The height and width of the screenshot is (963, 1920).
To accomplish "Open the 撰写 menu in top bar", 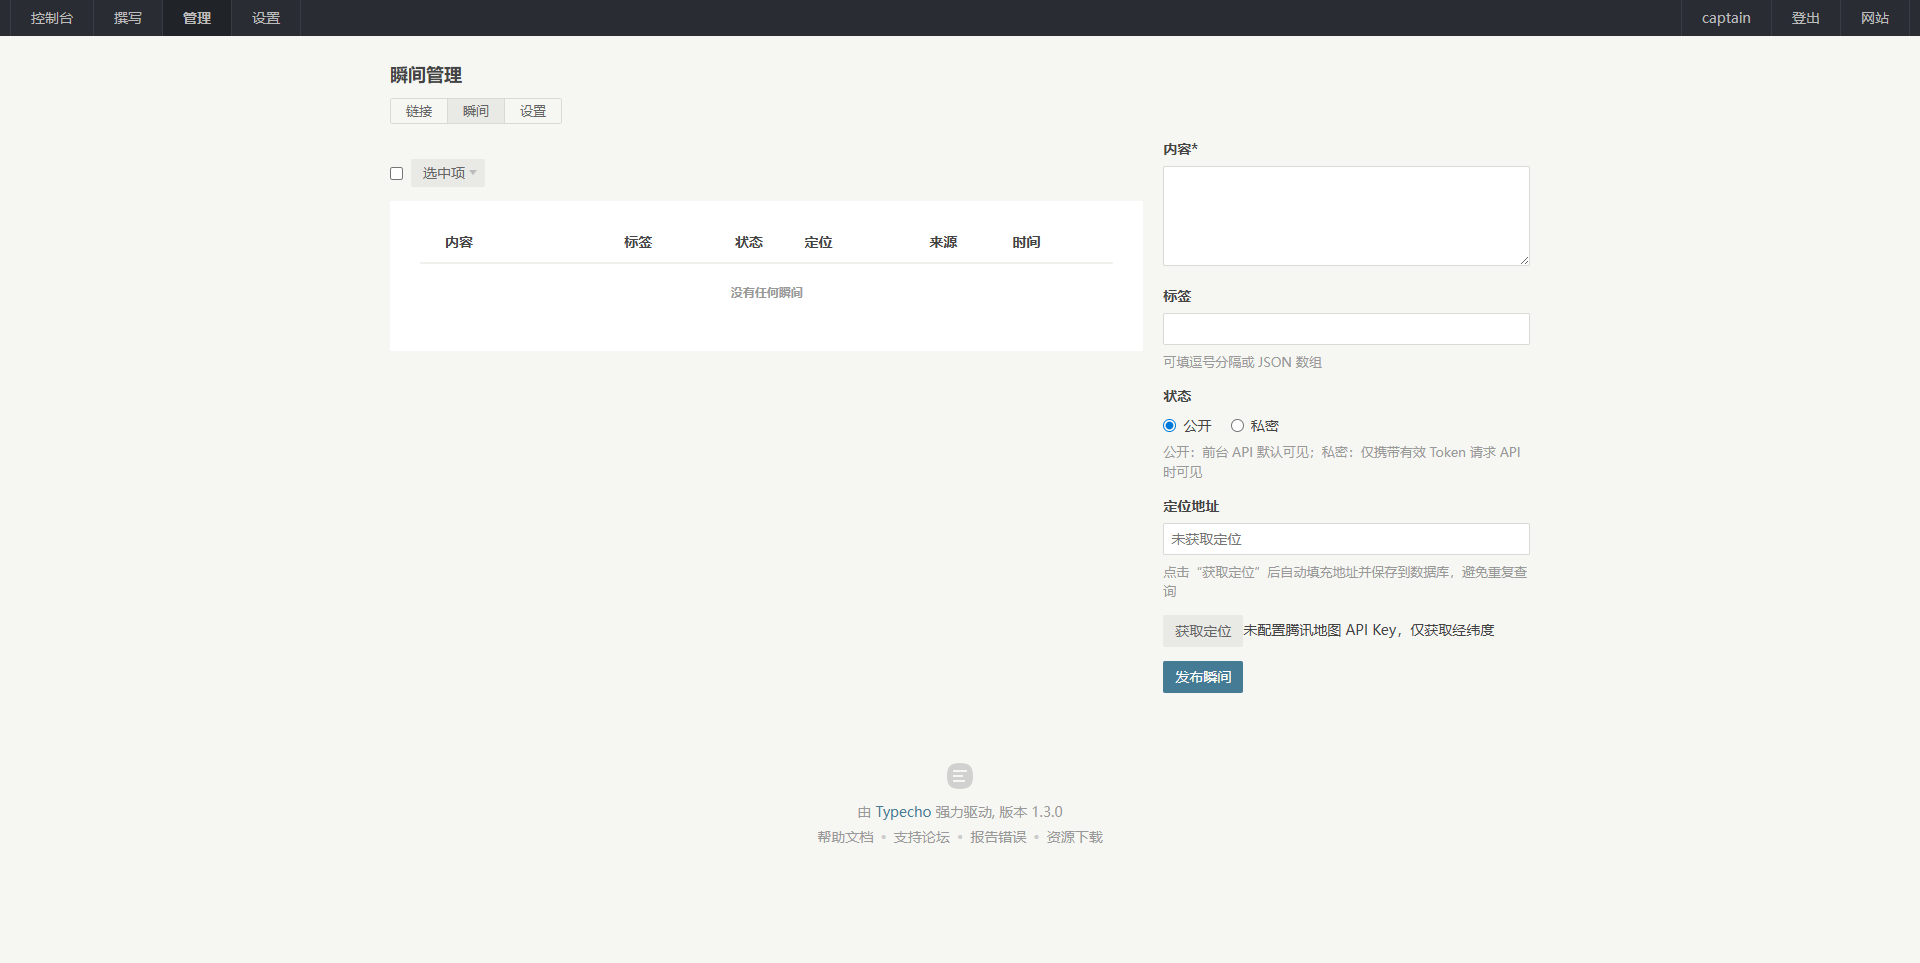I will tap(128, 18).
